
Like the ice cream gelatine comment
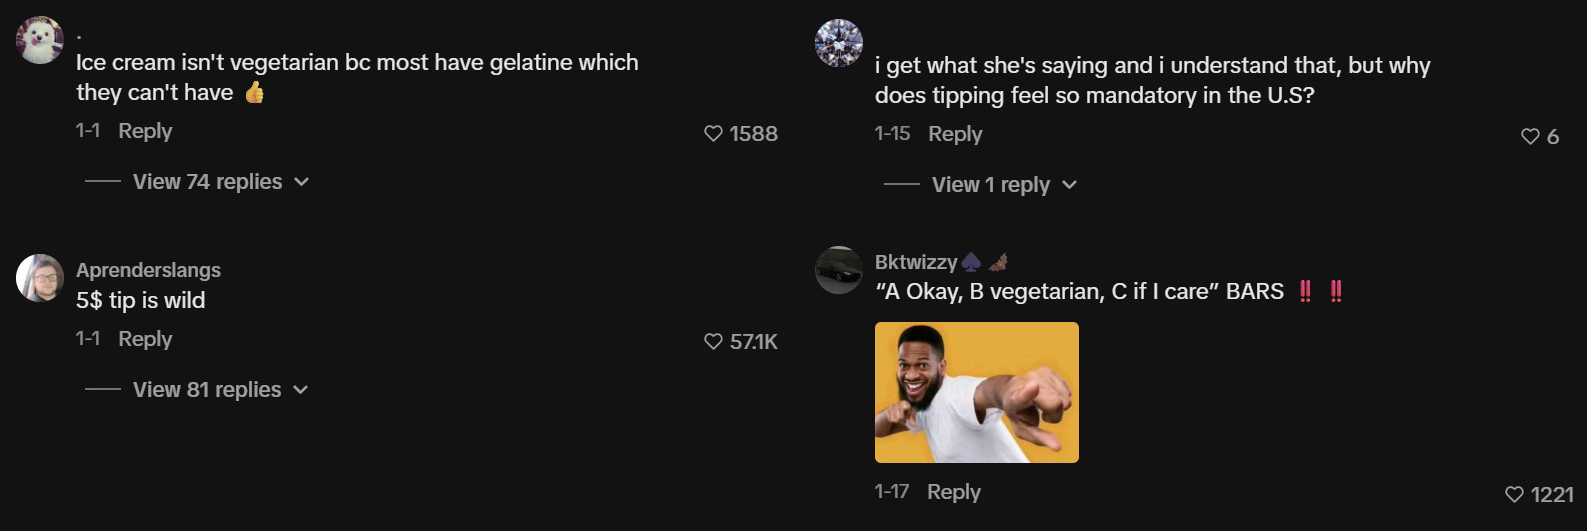coord(713,134)
